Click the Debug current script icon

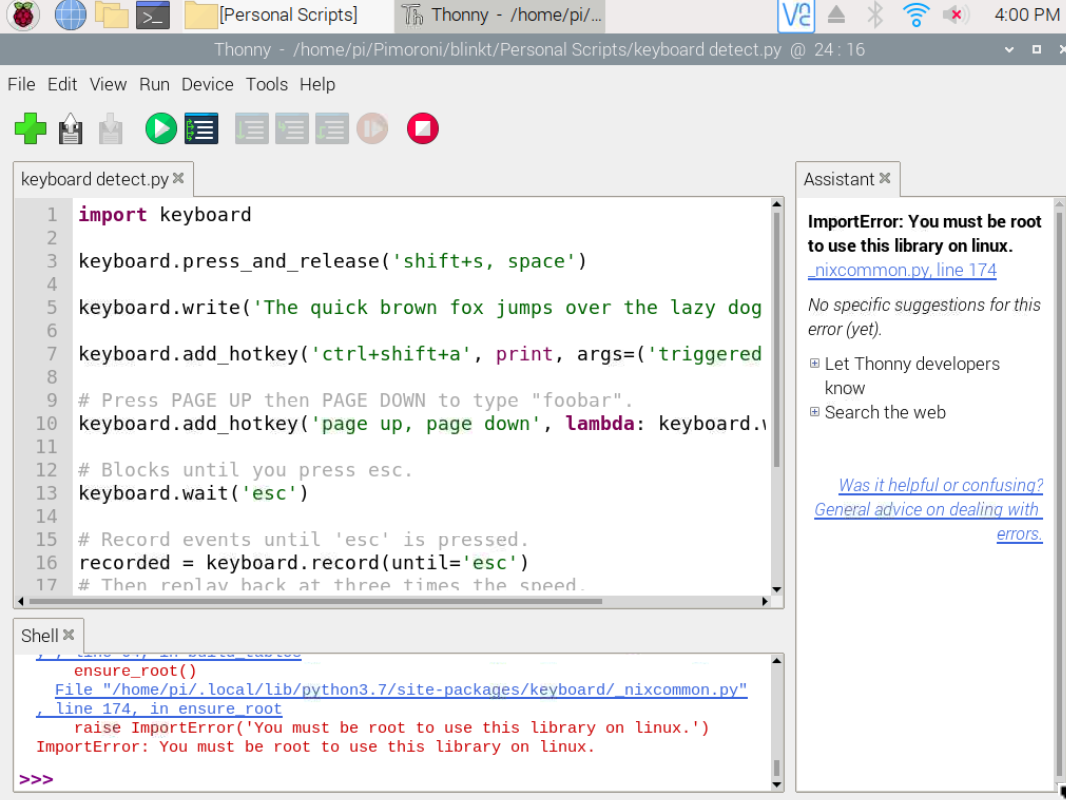201,128
